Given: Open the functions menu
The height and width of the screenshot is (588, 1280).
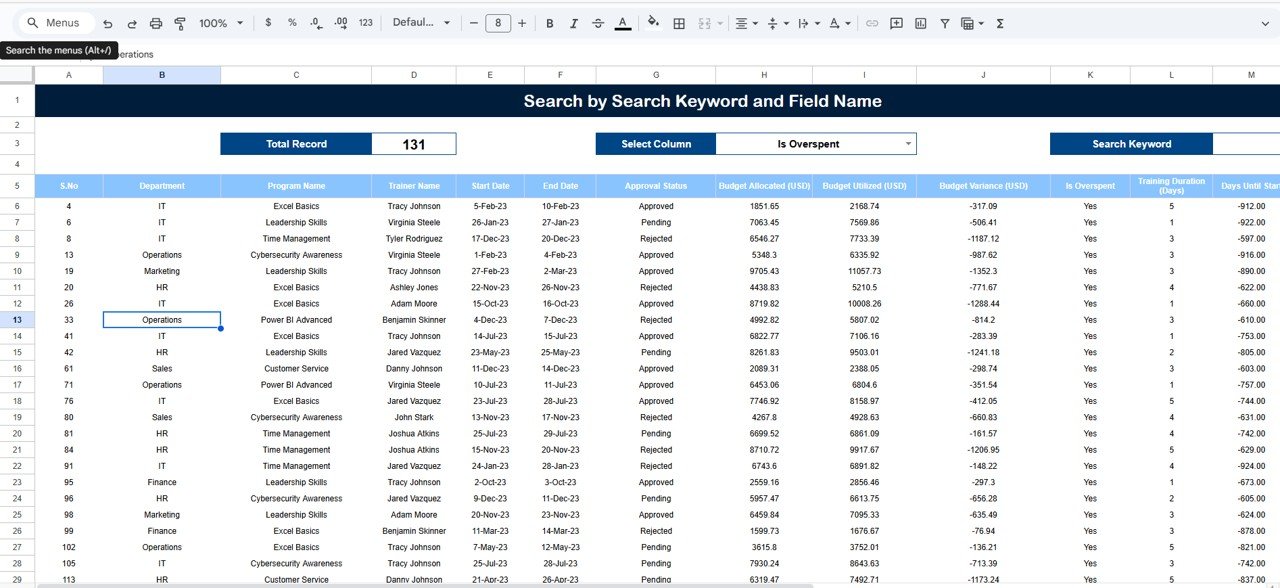Looking at the screenshot, I should [x=999, y=22].
